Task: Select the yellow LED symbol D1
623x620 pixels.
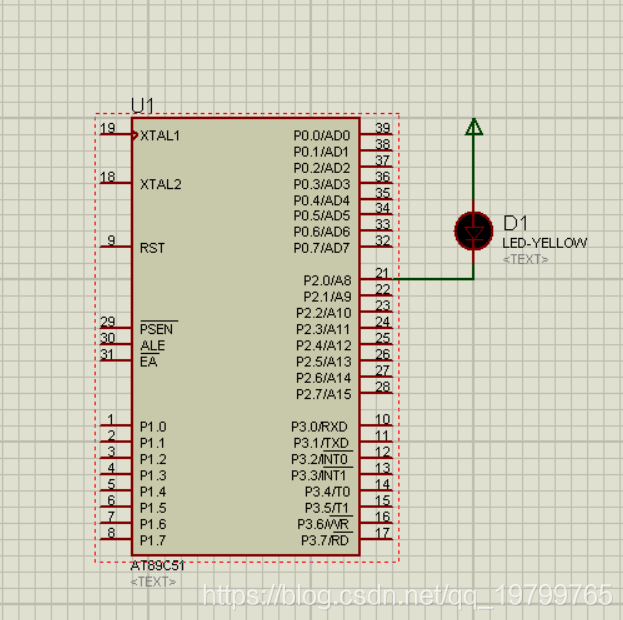Action: click(474, 231)
